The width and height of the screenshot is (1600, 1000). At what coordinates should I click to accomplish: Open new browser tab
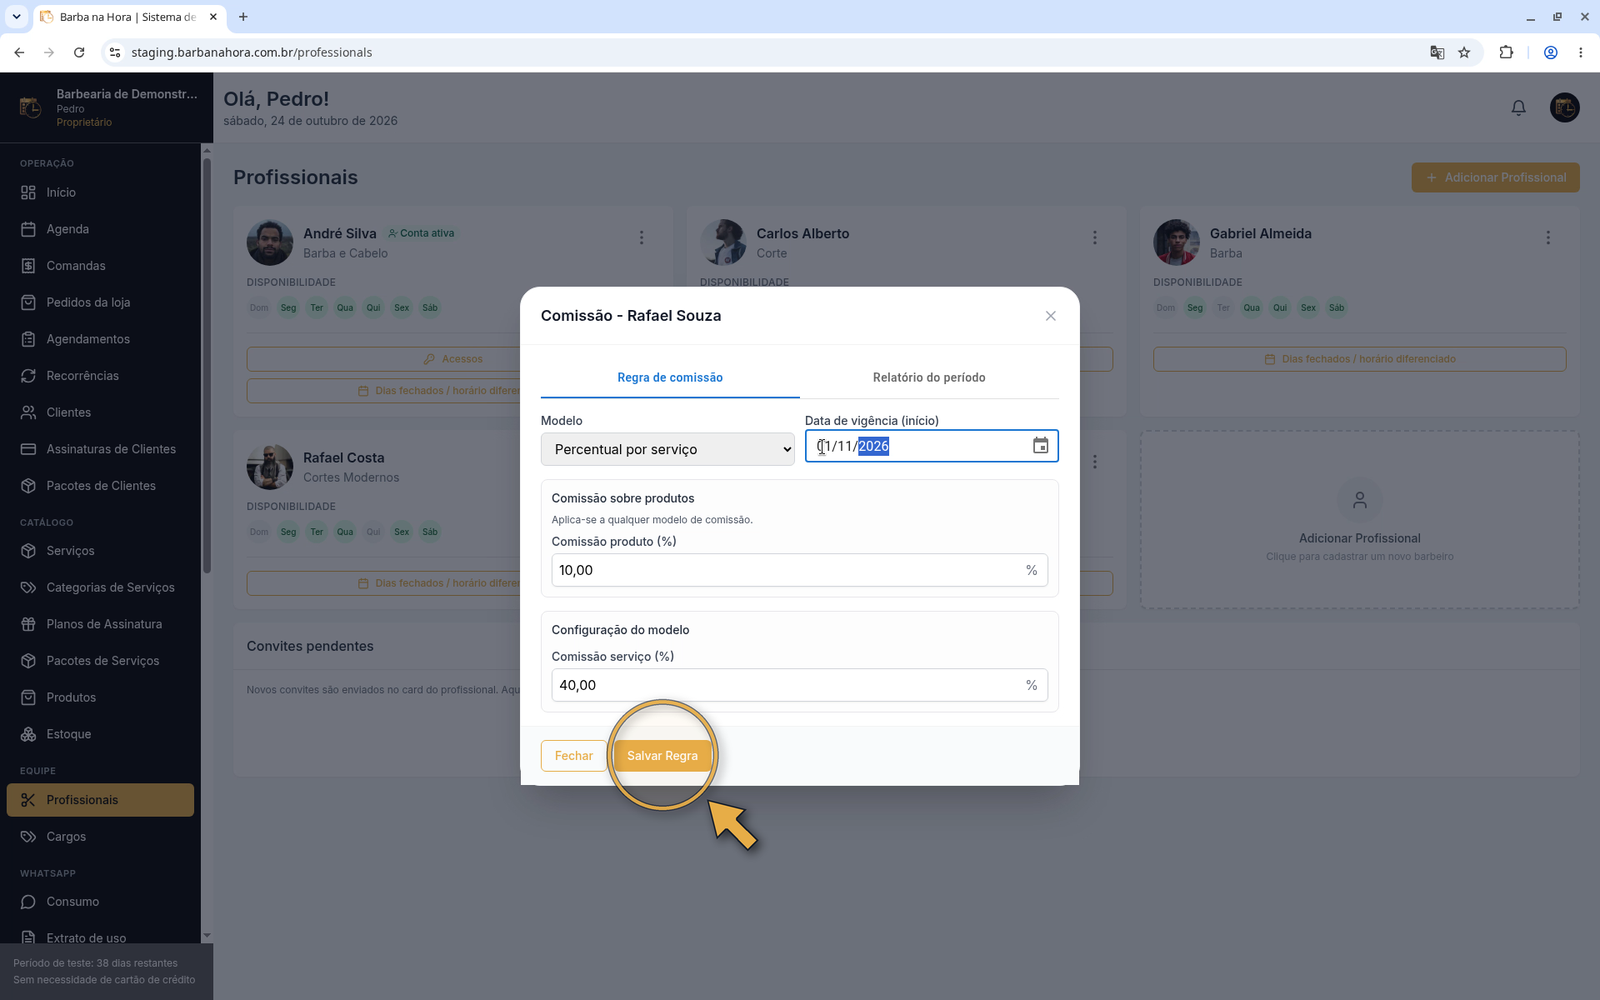243,17
